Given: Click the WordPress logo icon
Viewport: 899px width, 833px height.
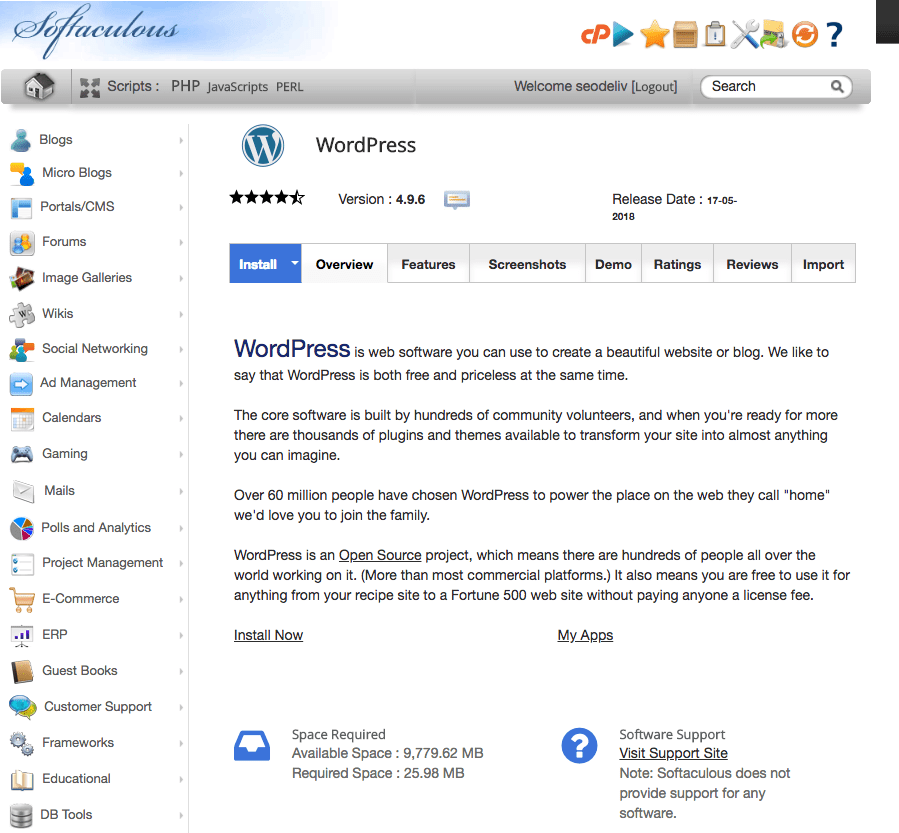Looking at the screenshot, I should tap(263, 145).
